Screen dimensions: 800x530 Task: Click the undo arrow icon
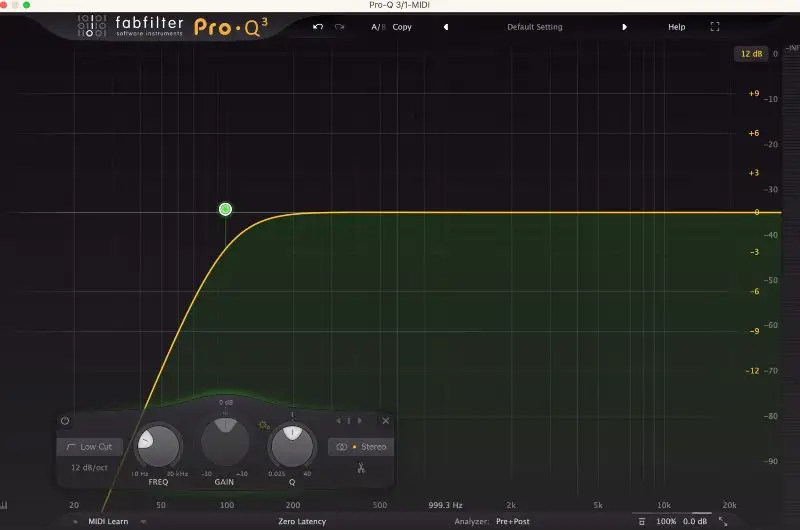pos(318,27)
